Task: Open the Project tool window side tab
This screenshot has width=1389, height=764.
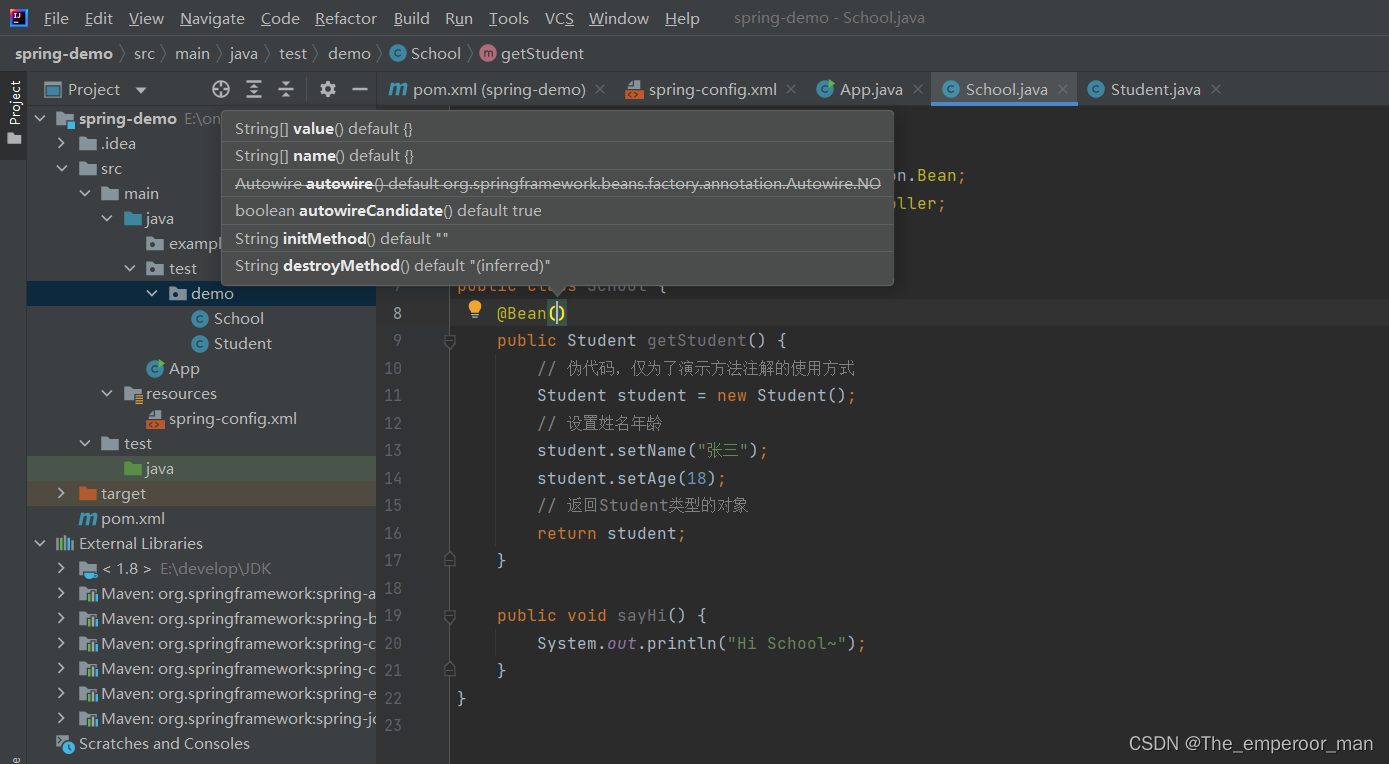Action: pos(14,112)
